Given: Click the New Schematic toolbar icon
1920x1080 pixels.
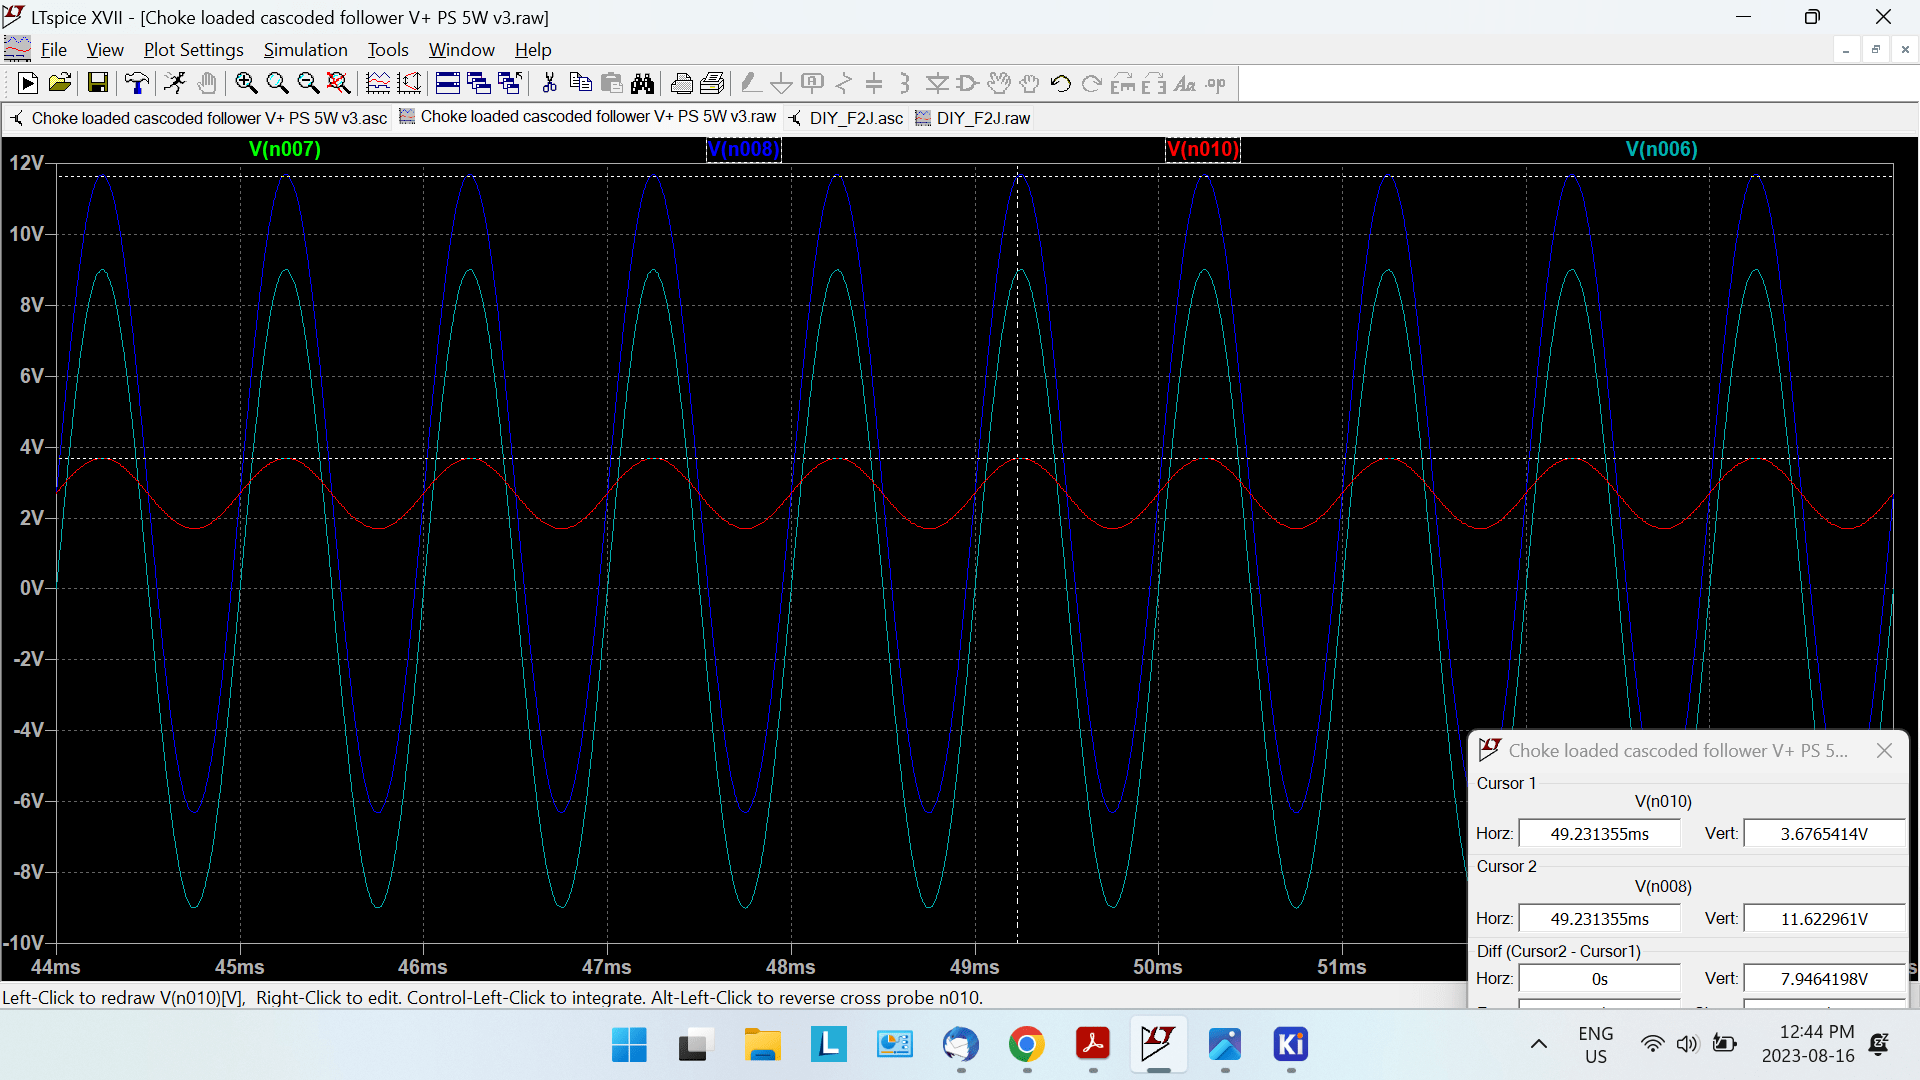Looking at the screenshot, I should click(x=28, y=84).
